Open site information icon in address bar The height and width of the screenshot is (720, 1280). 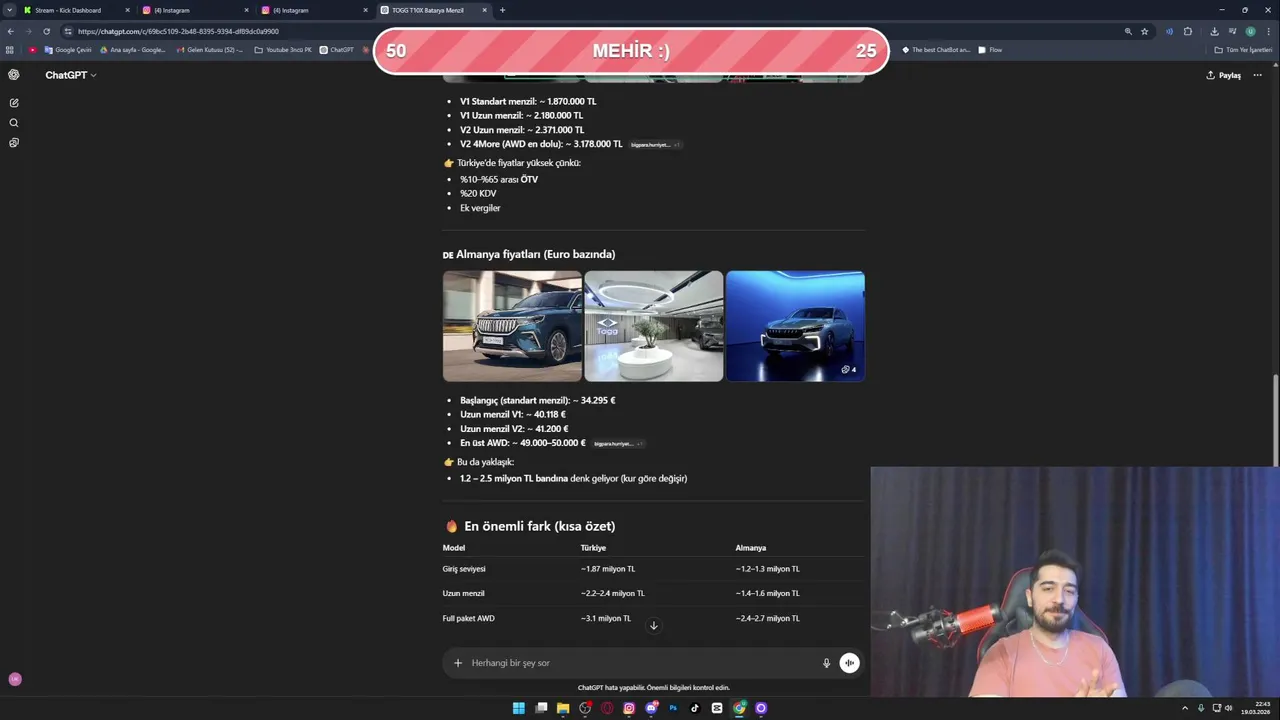68,31
